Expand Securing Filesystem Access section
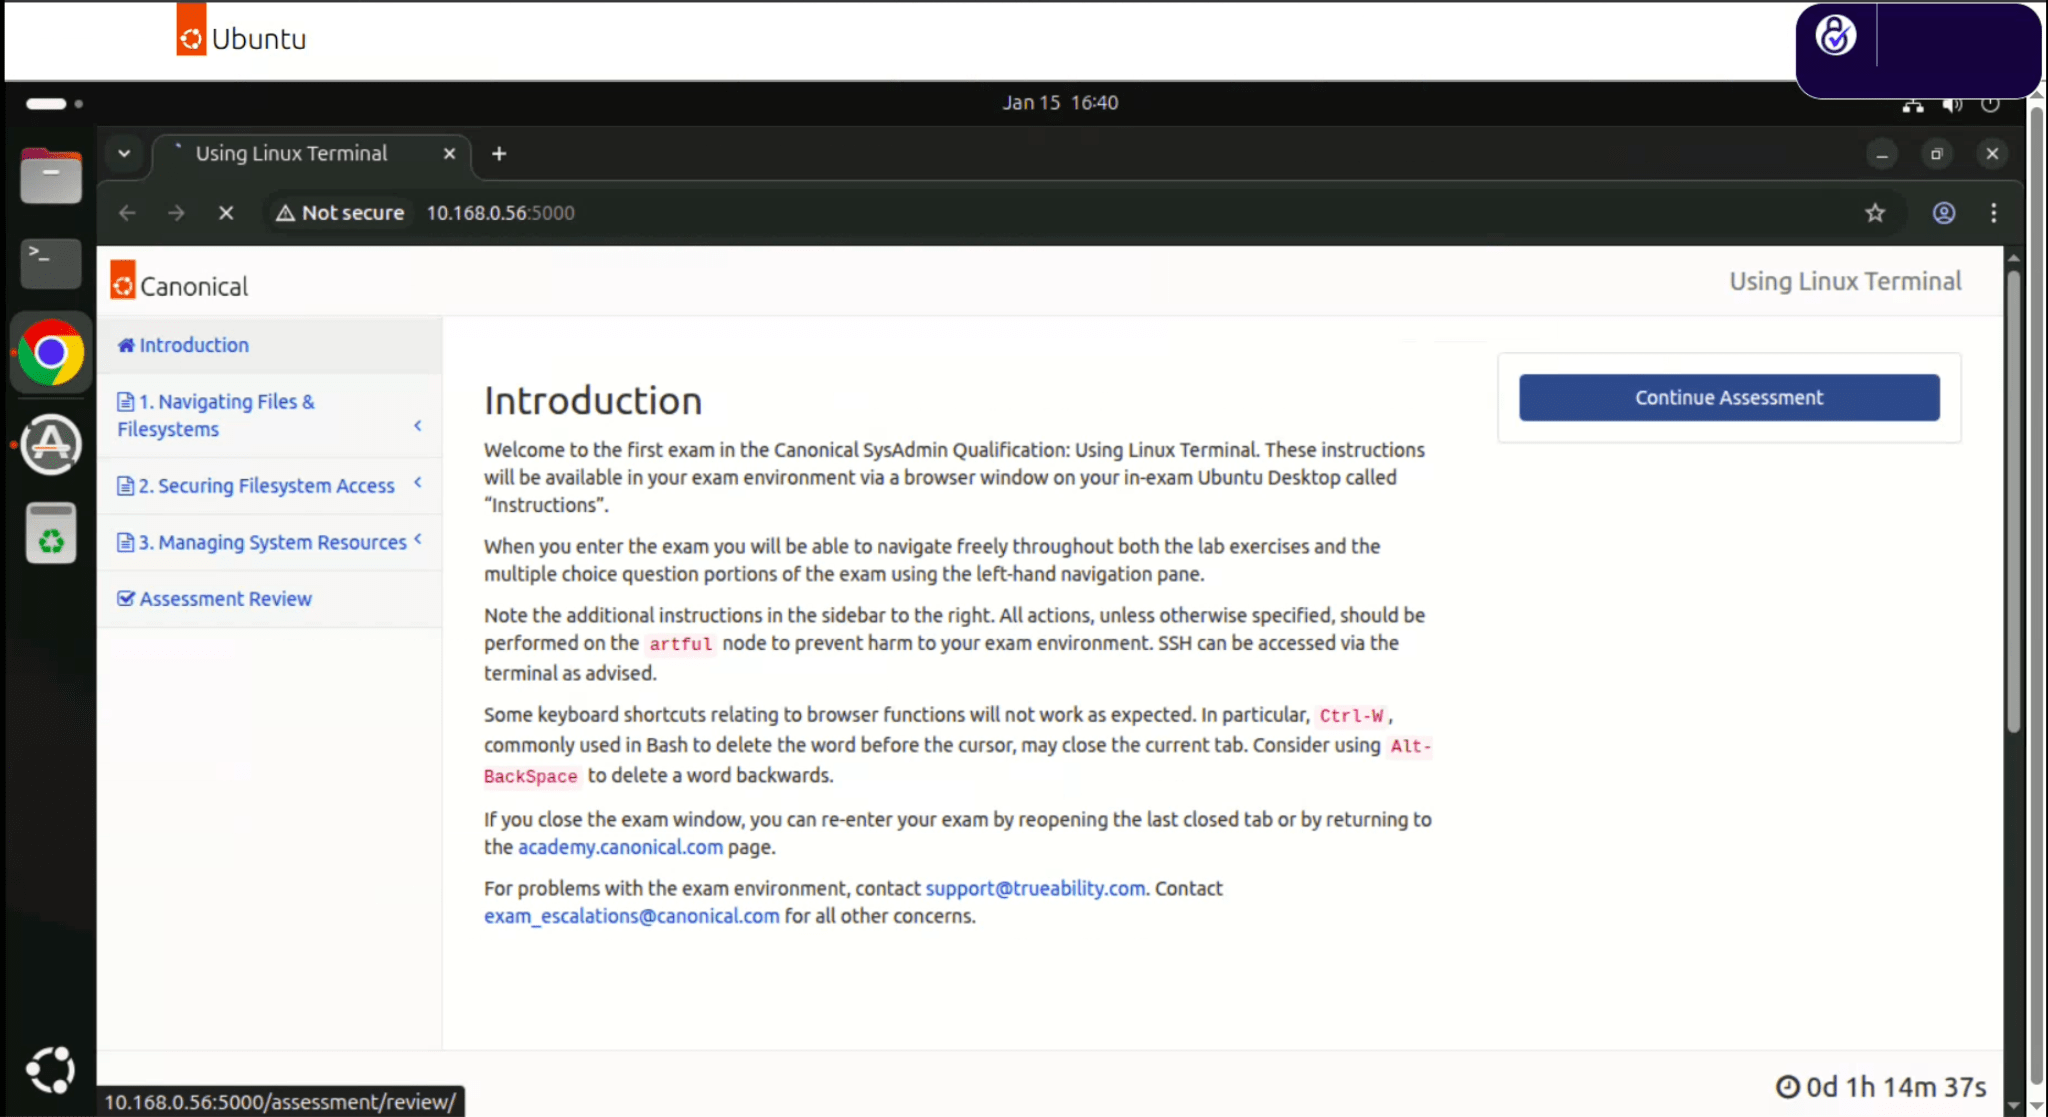 pyautogui.click(x=267, y=486)
